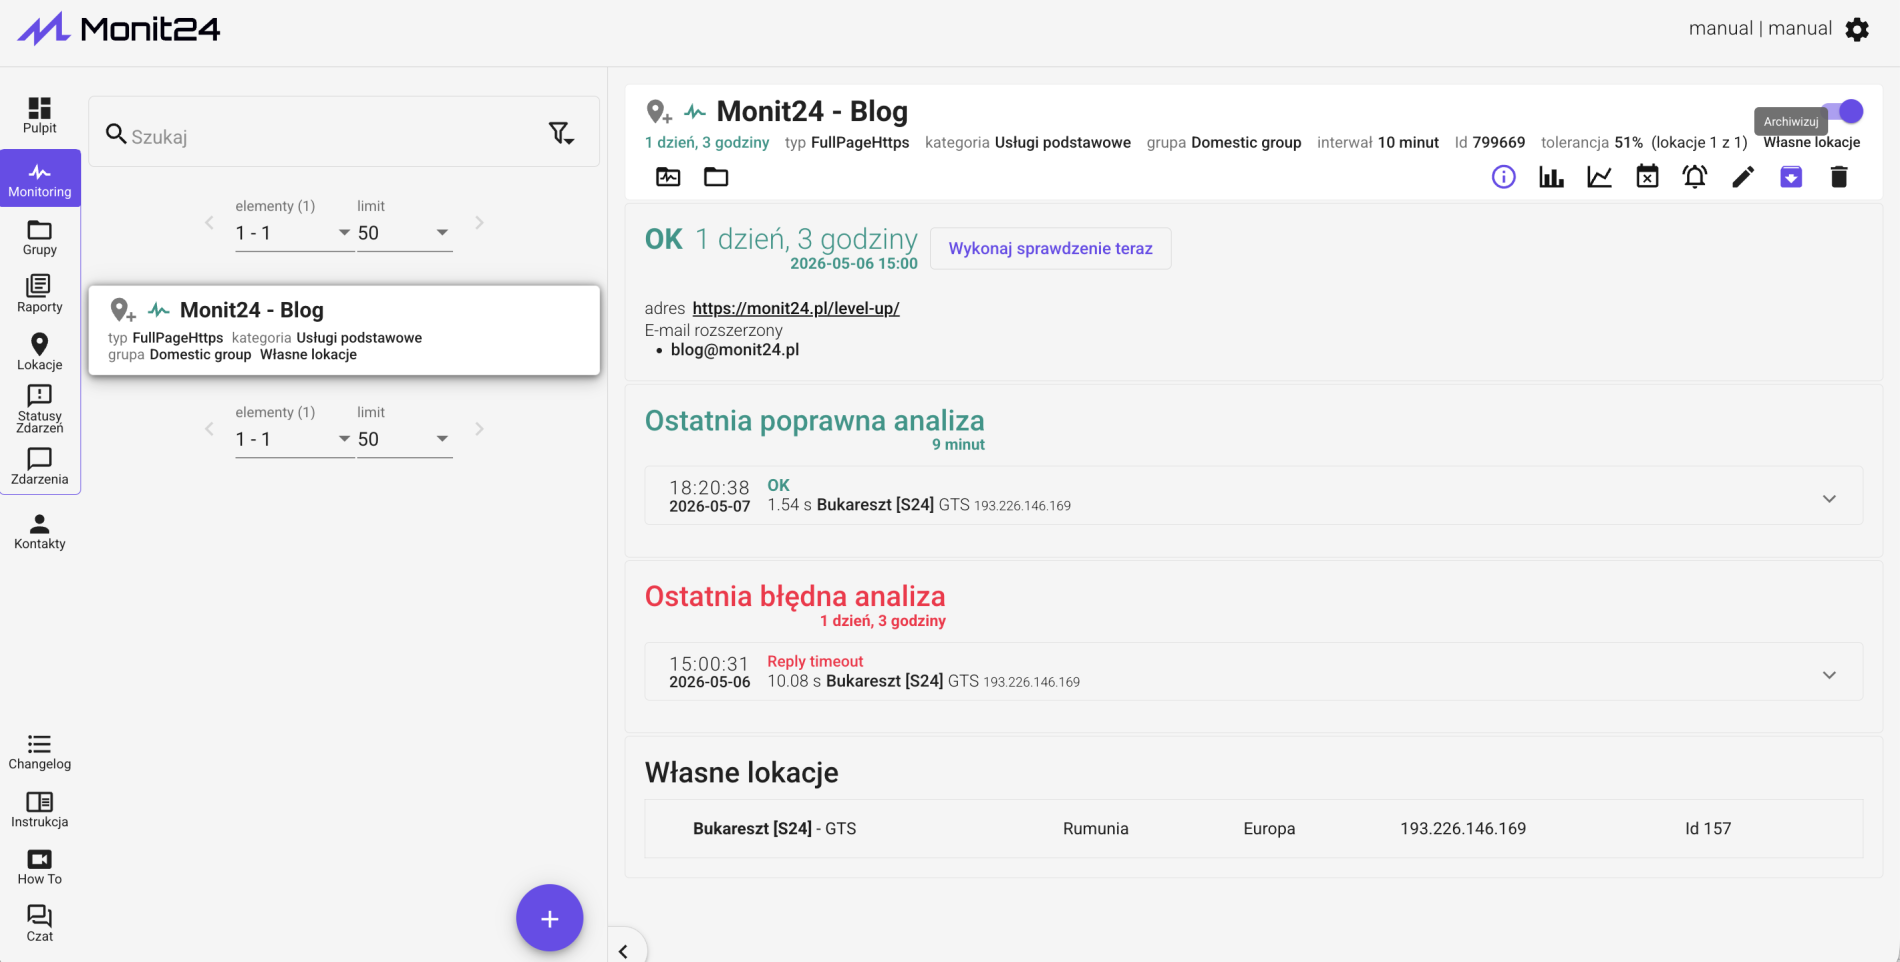Viewport: 1900px width, 962px height.
Task: Collapse the list panel with the bottom chevron
Action: tap(623, 951)
